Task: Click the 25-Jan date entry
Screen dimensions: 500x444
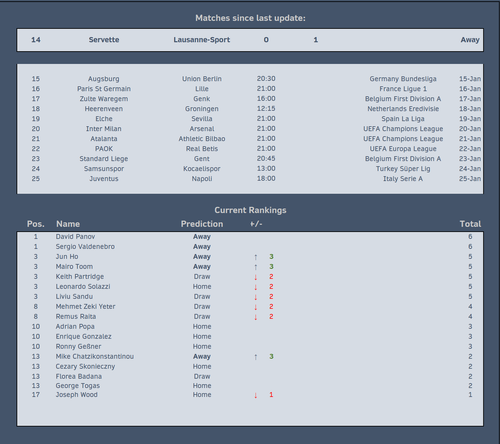Action: point(470,179)
